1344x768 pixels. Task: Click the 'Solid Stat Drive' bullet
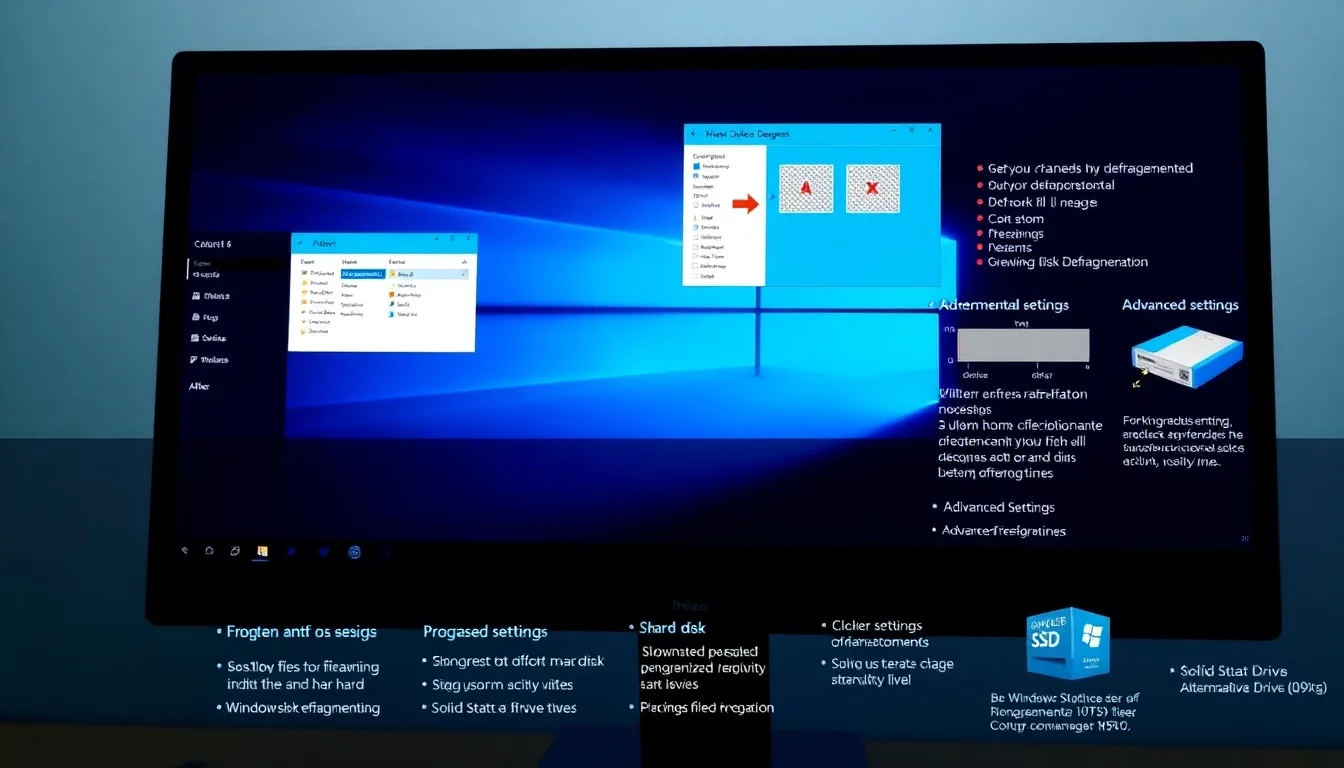pyautogui.click(x=1233, y=671)
